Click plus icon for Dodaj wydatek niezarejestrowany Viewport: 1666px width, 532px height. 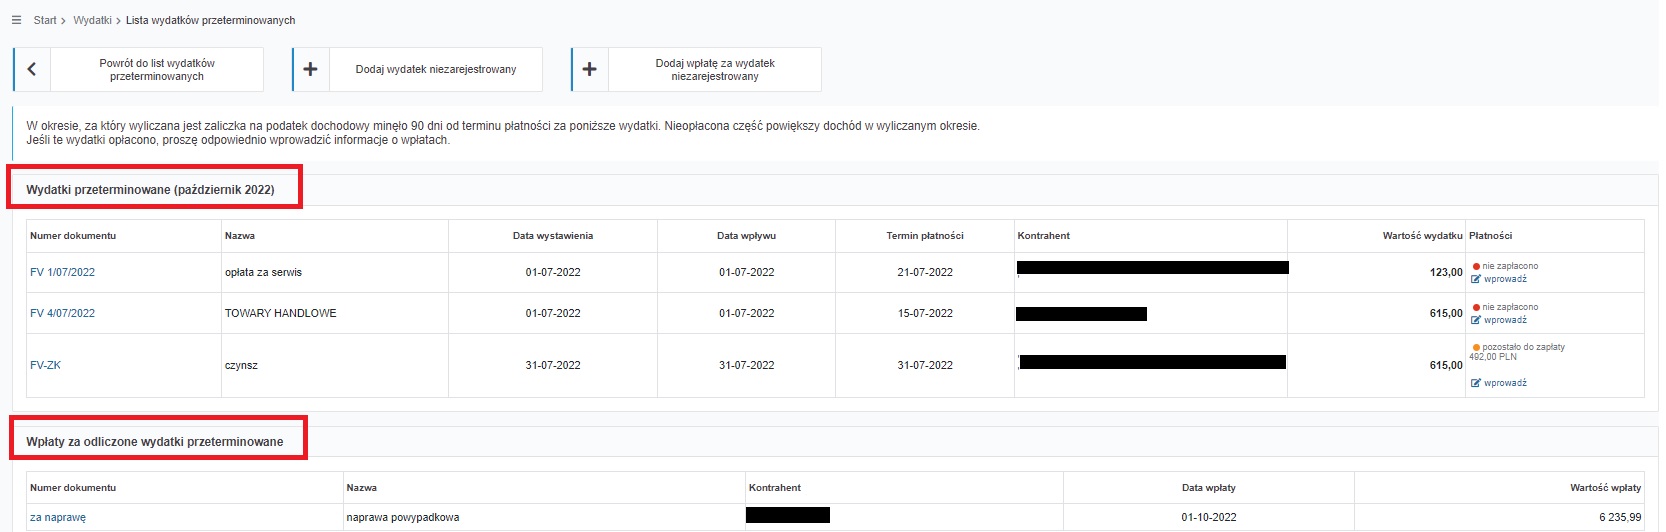click(x=310, y=69)
